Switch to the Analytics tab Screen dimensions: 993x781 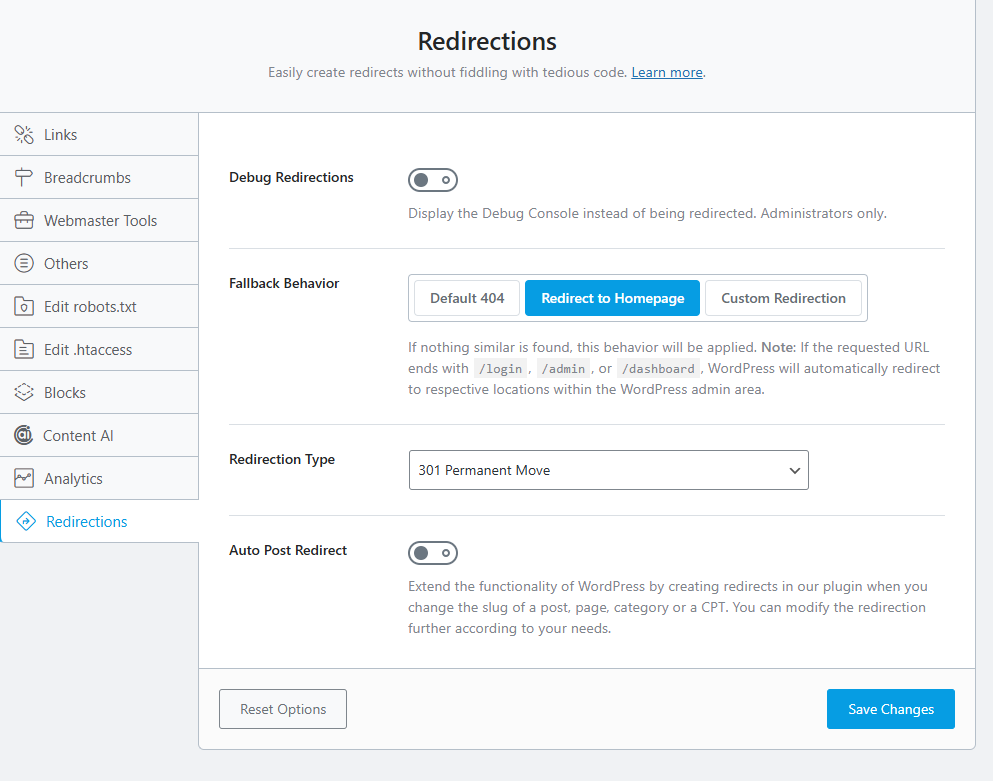point(73,479)
